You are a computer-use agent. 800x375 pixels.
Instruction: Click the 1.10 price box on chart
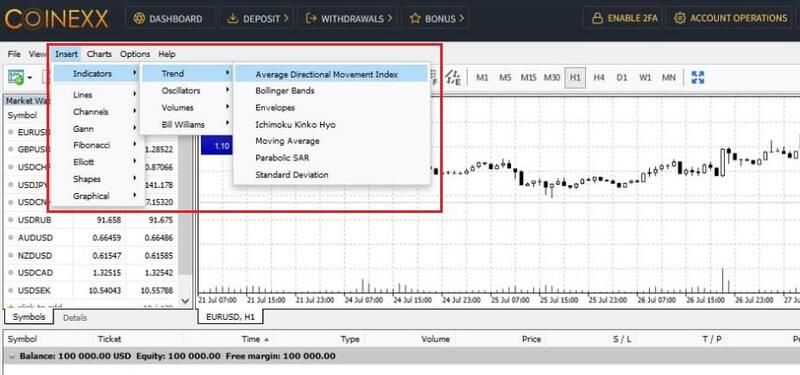click(x=217, y=146)
